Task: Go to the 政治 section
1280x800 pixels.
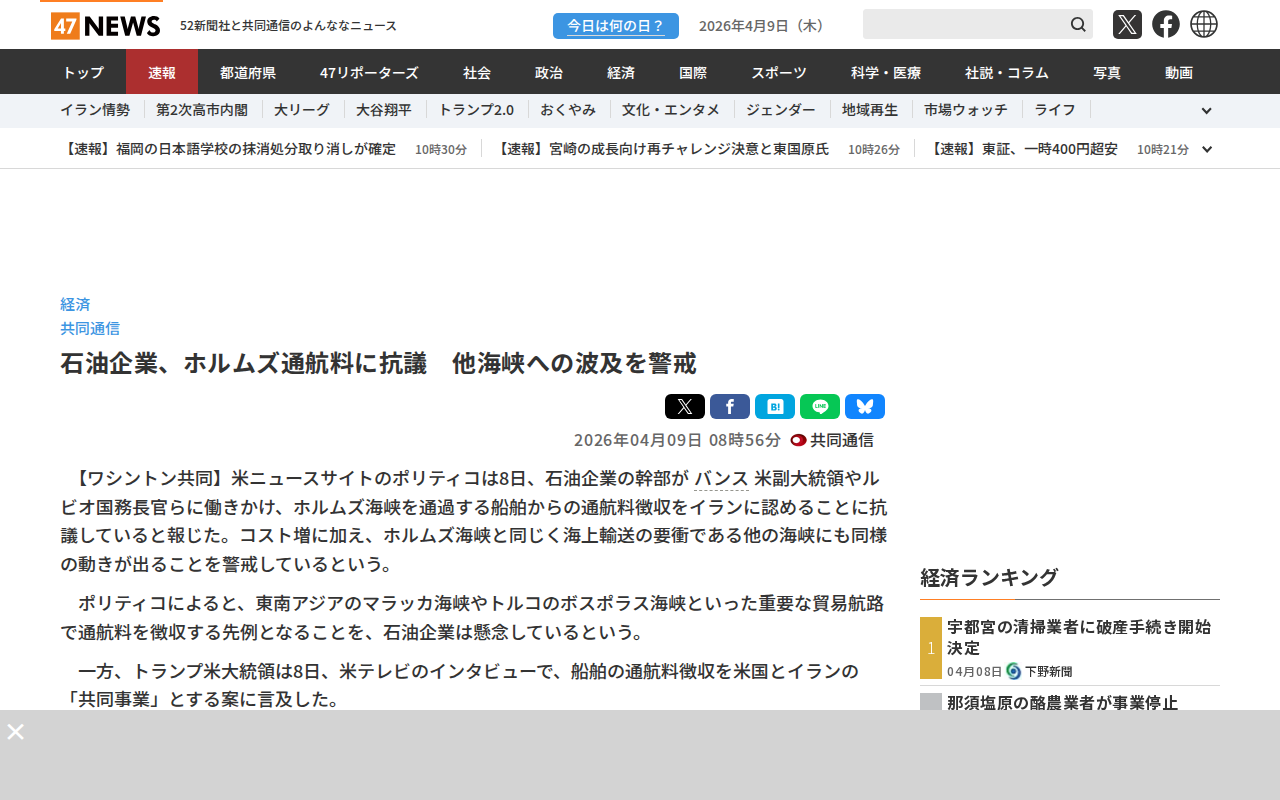Action: [x=549, y=72]
